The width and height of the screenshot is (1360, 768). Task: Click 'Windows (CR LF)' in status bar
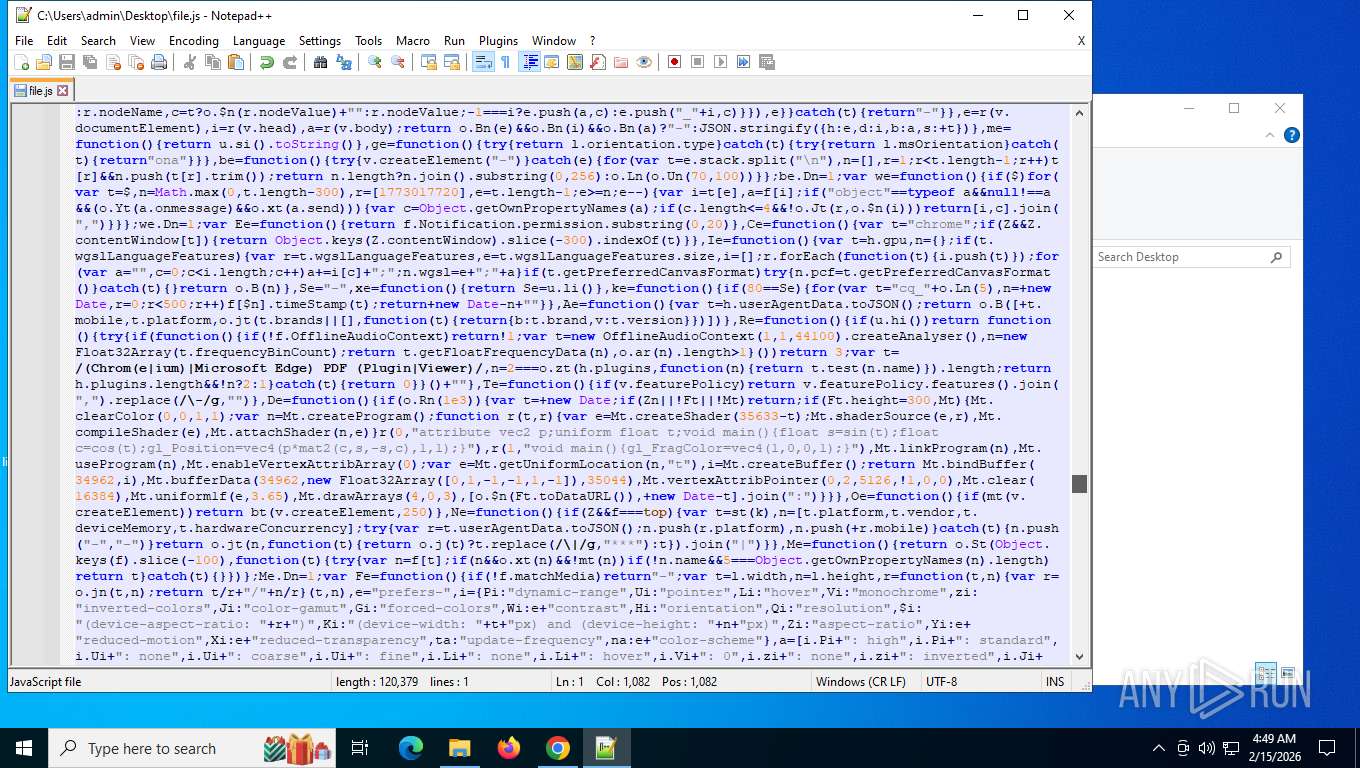pos(860,682)
